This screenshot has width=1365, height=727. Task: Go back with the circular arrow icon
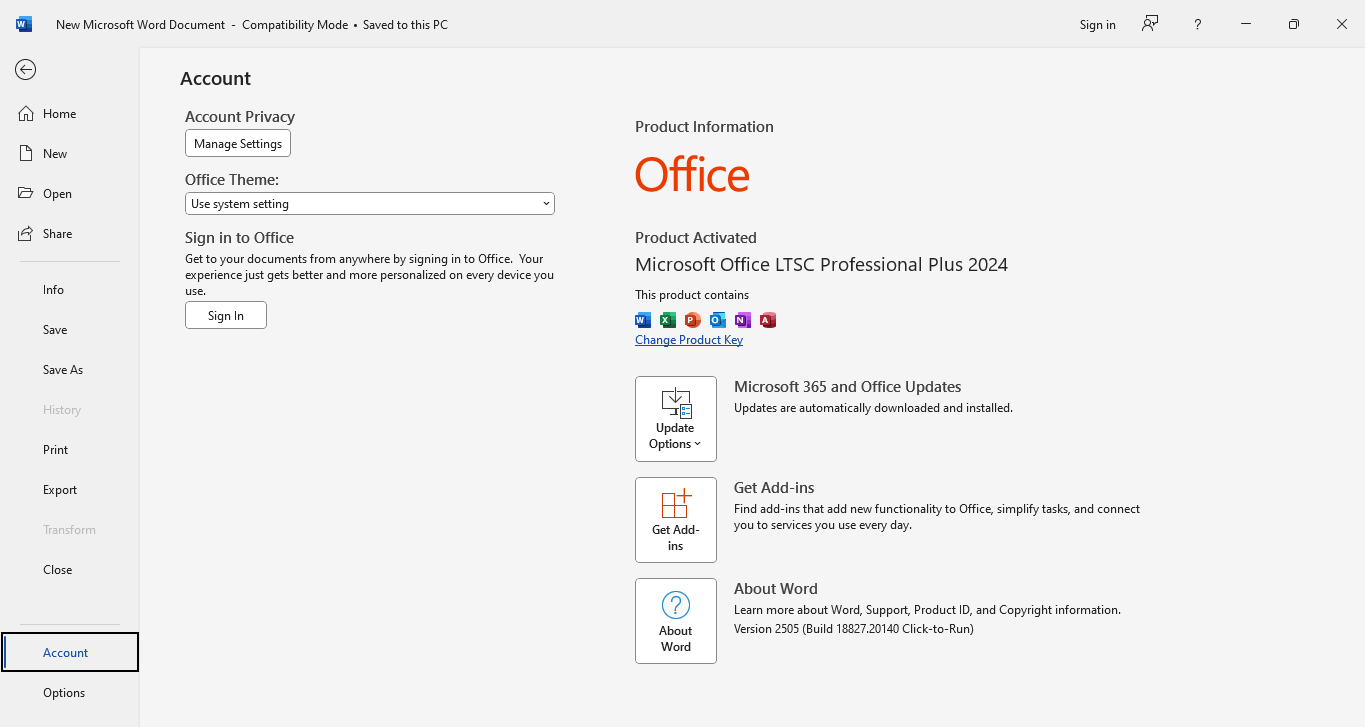[x=26, y=69]
